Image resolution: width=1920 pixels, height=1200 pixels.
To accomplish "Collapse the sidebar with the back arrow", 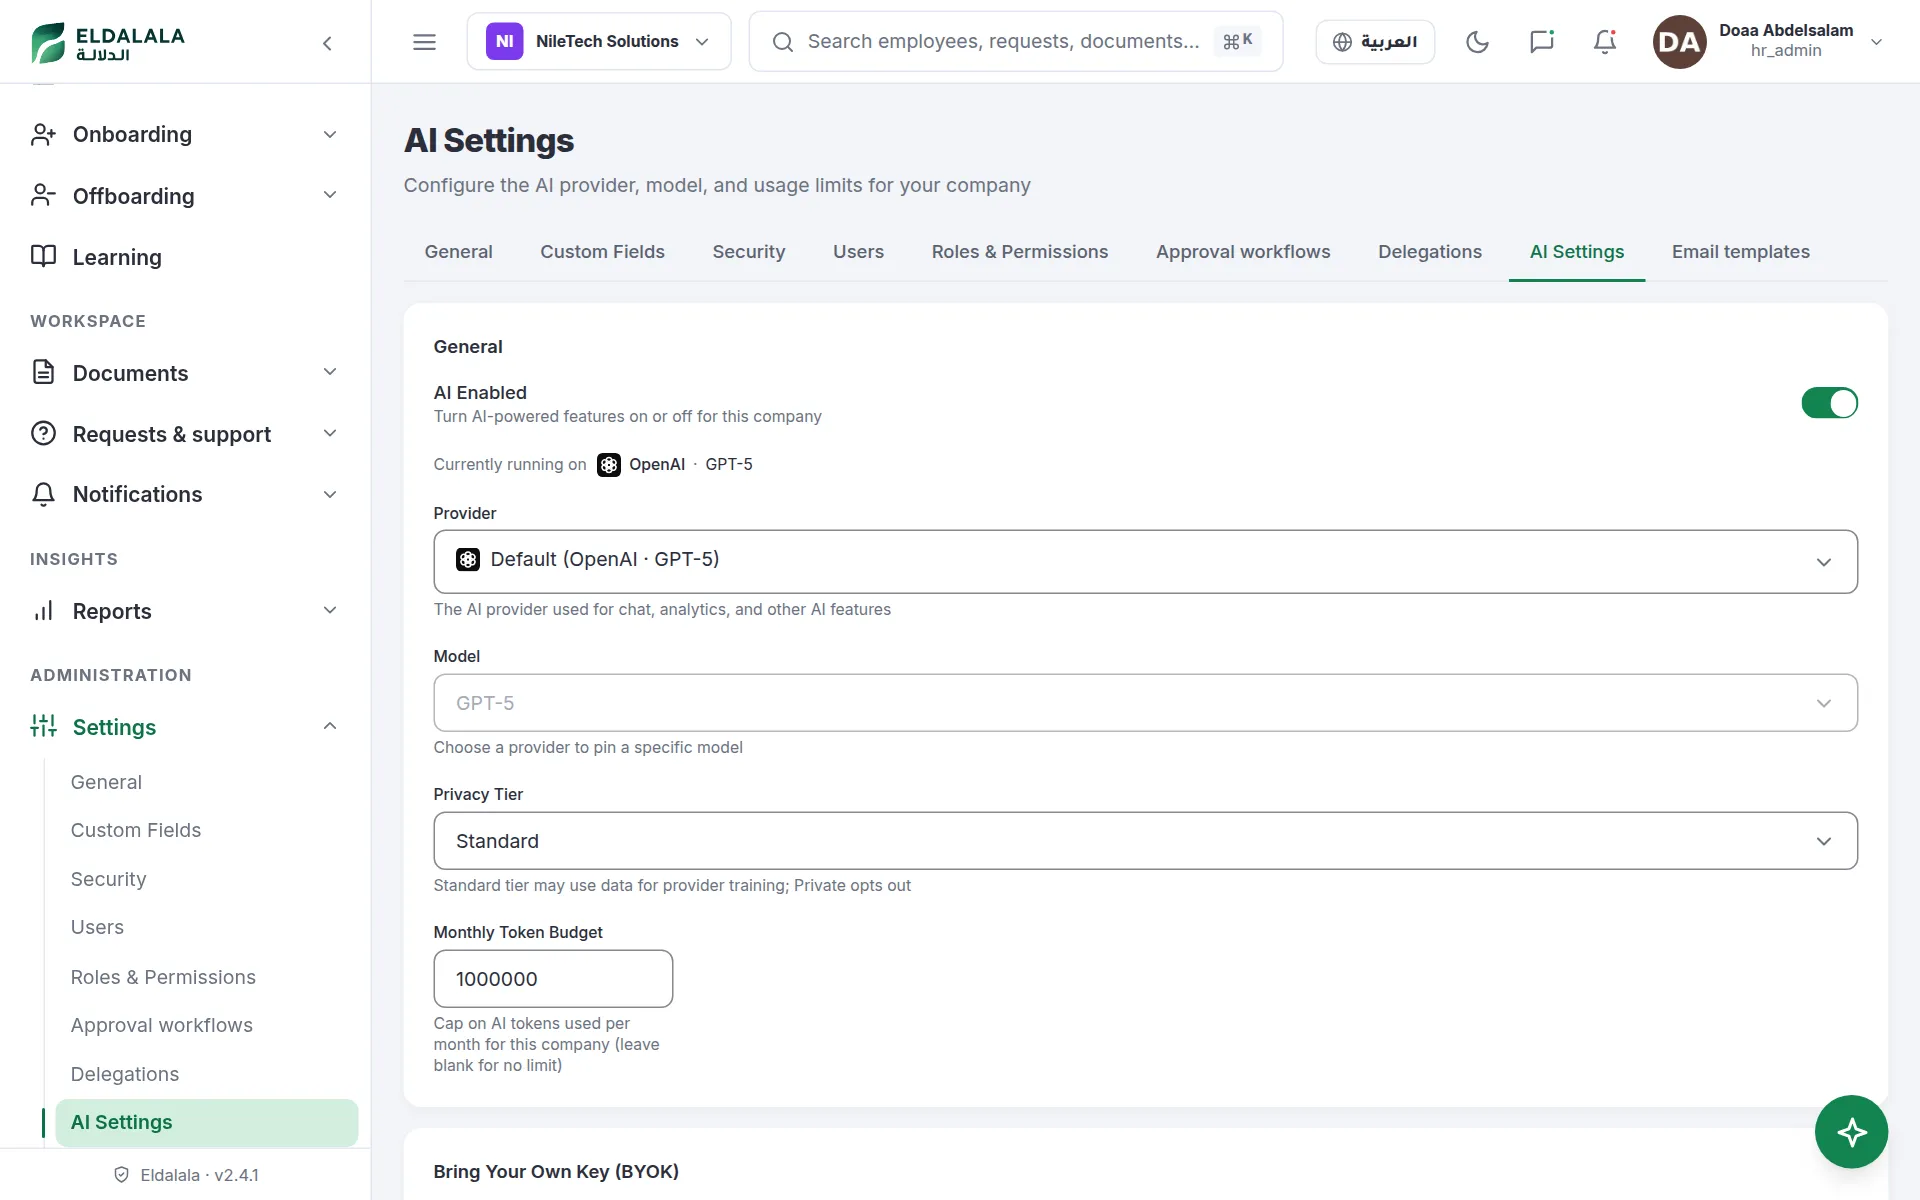I will [327, 43].
